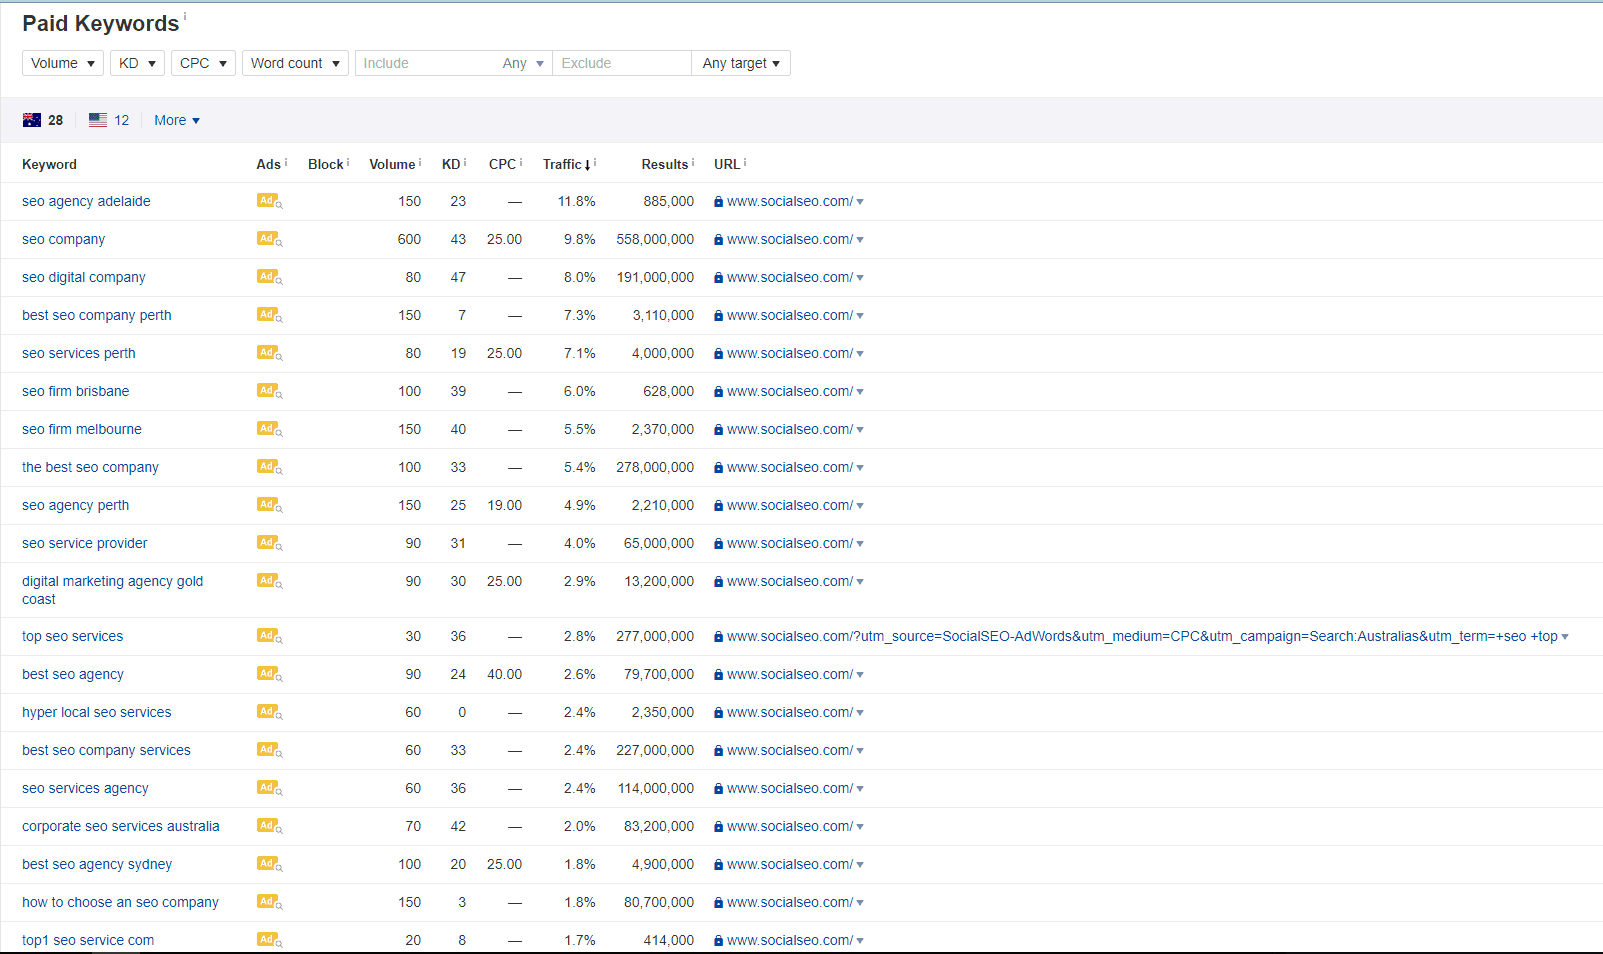Click the Australian flag icon above the table
The height and width of the screenshot is (954, 1603).
click(31, 119)
